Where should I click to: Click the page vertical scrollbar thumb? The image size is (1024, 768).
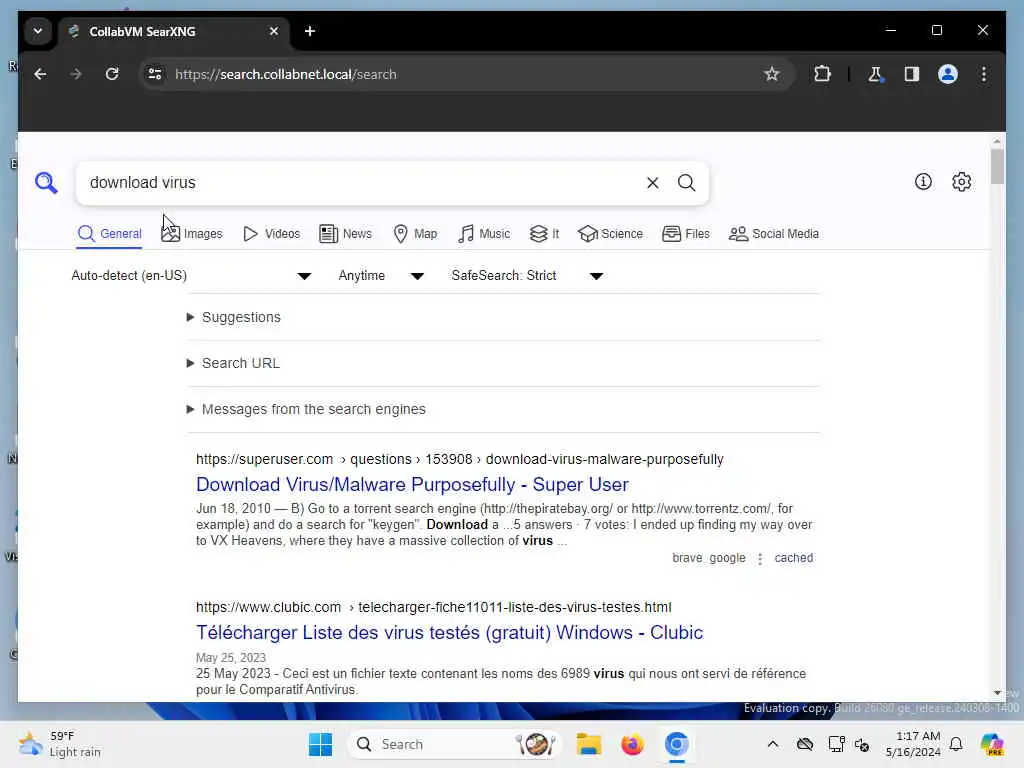click(997, 167)
